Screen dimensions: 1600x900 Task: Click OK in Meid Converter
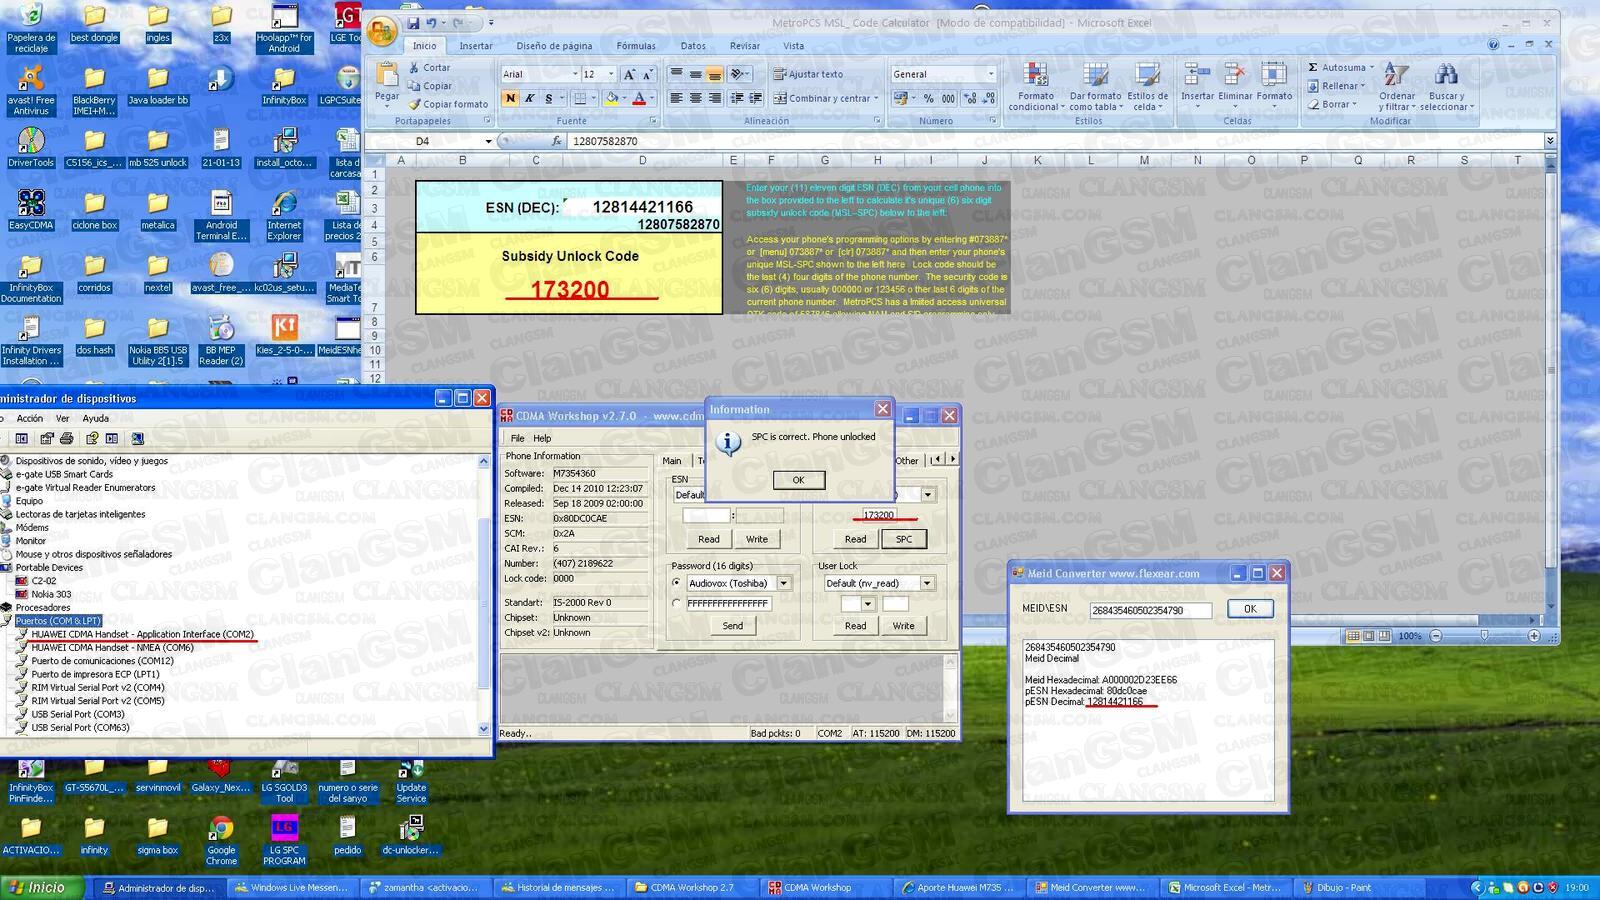1250,609
